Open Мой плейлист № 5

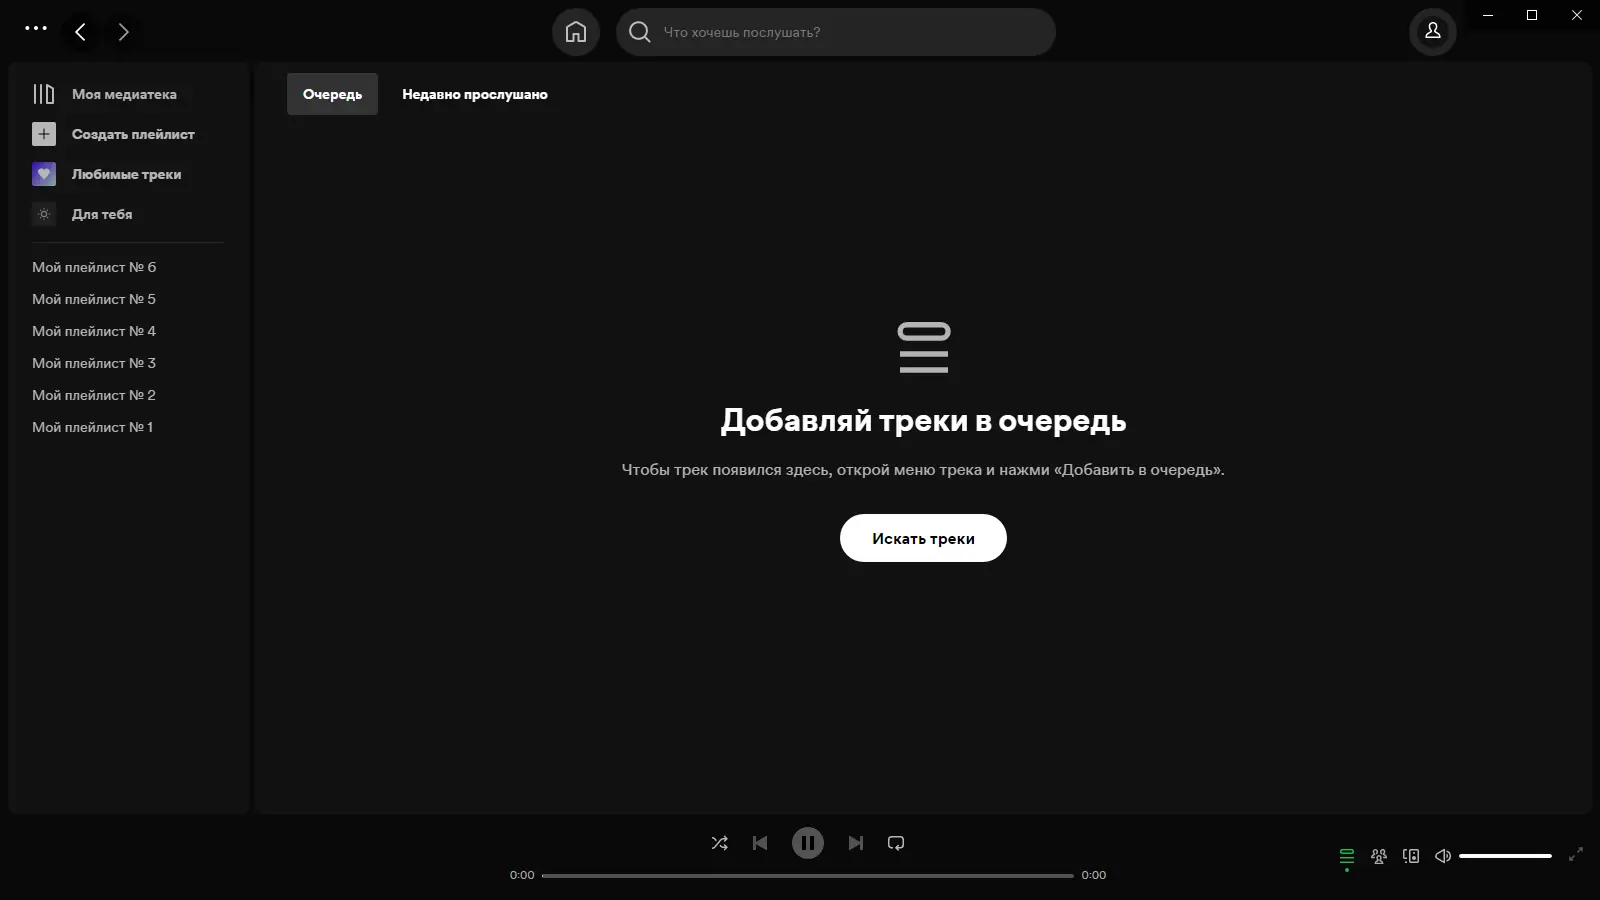coord(94,299)
